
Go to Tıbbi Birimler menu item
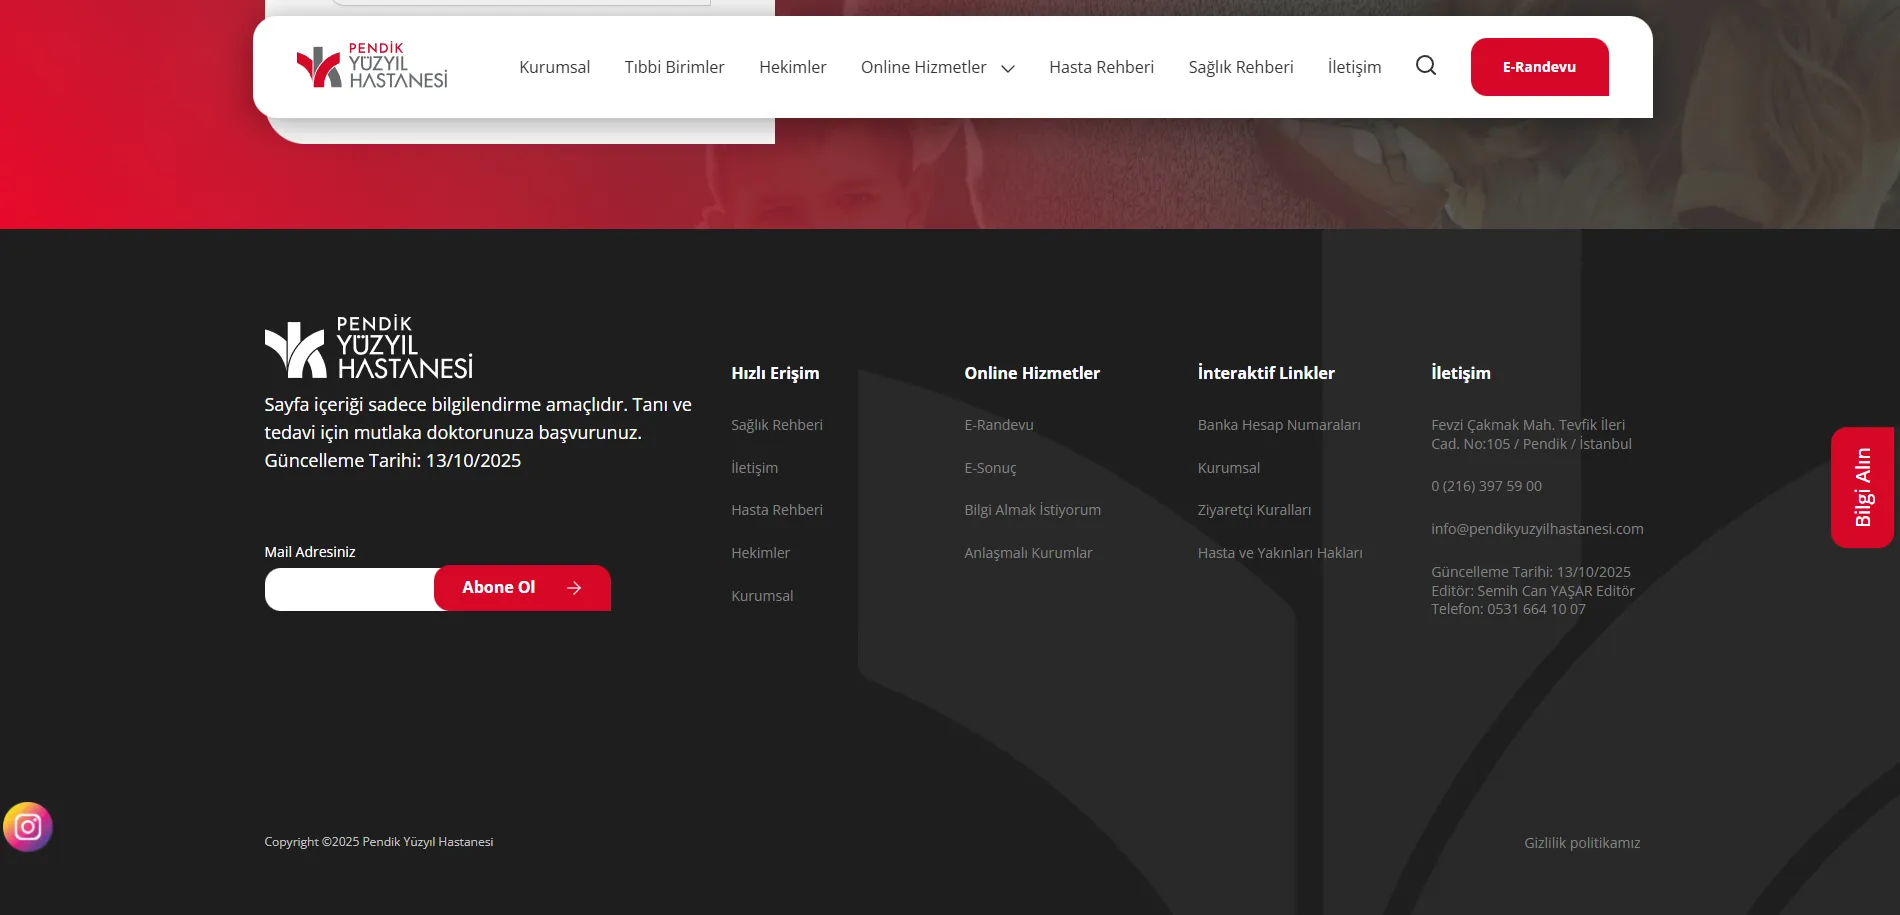pyautogui.click(x=674, y=67)
